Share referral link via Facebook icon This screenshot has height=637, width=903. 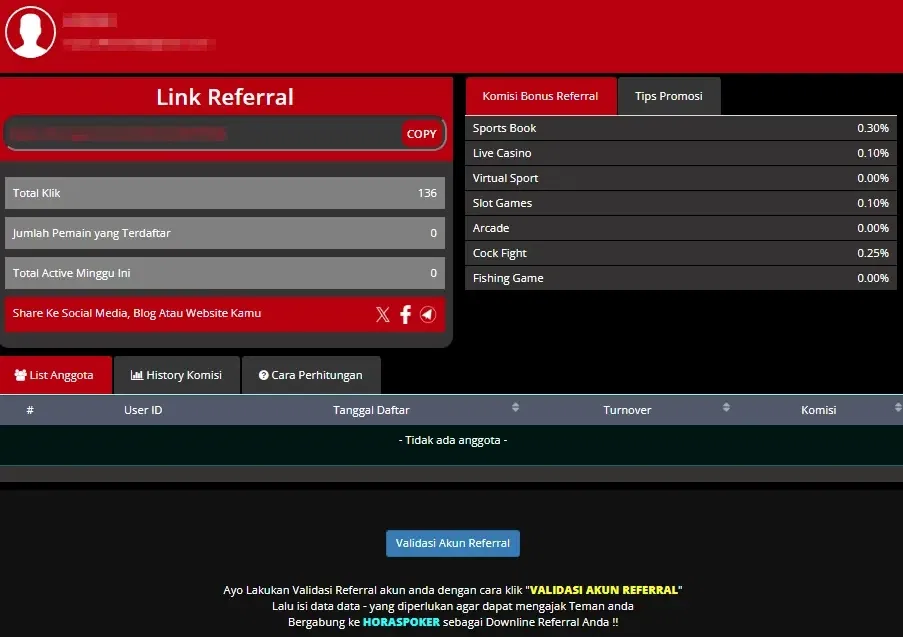point(405,314)
